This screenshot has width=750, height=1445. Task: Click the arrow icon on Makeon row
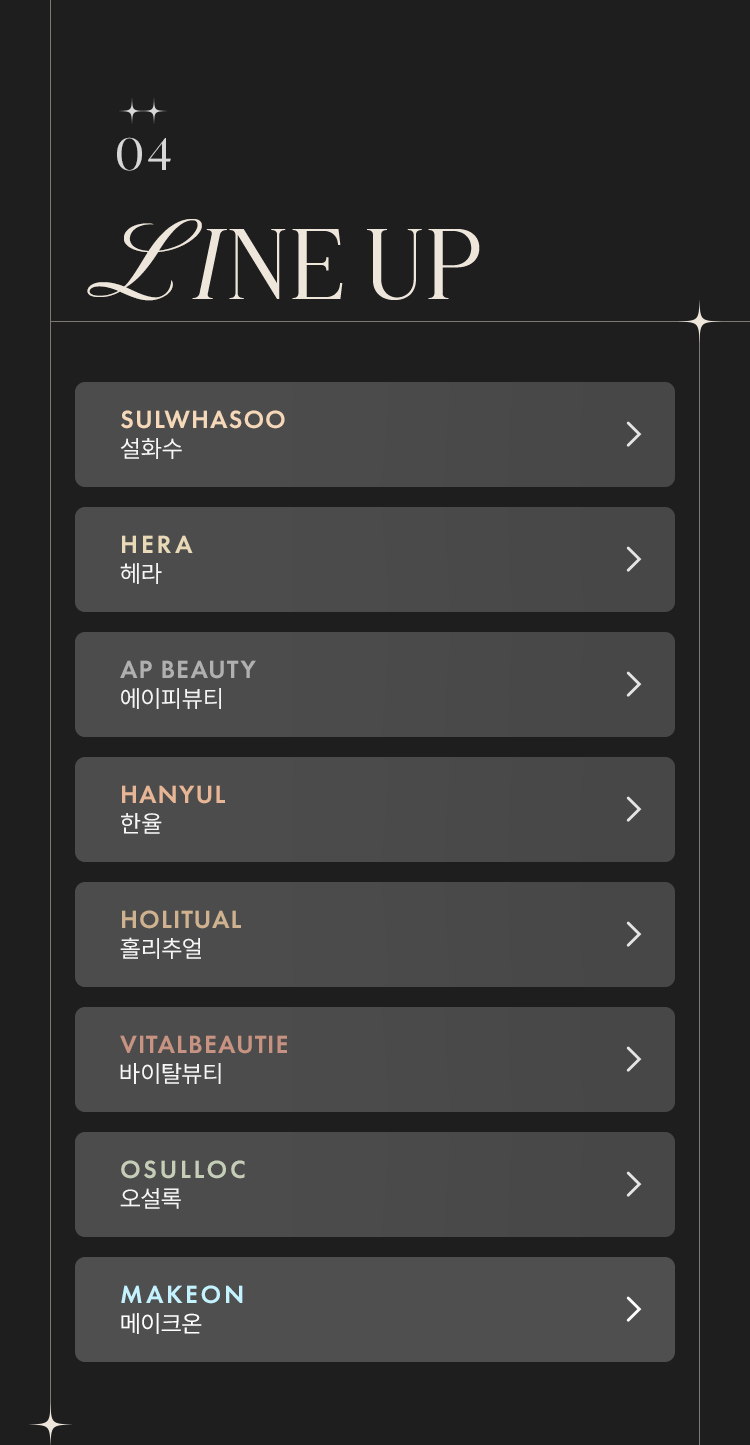pos(633,1309)
